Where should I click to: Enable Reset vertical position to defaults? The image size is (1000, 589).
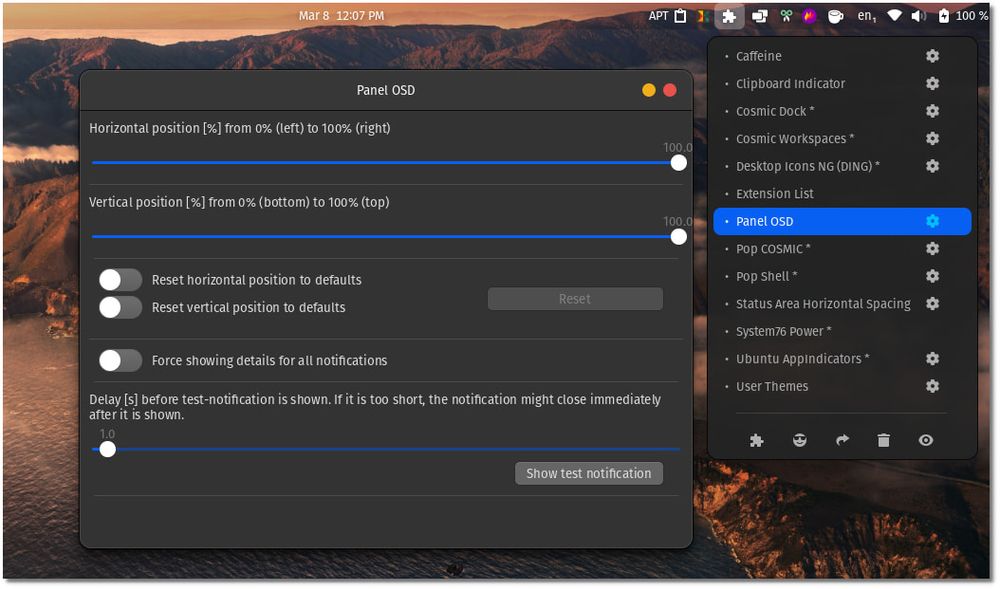120,308
